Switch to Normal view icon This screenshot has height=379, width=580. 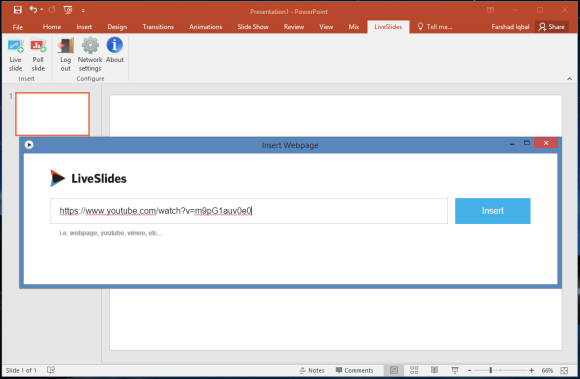click(x=394, y=370)
